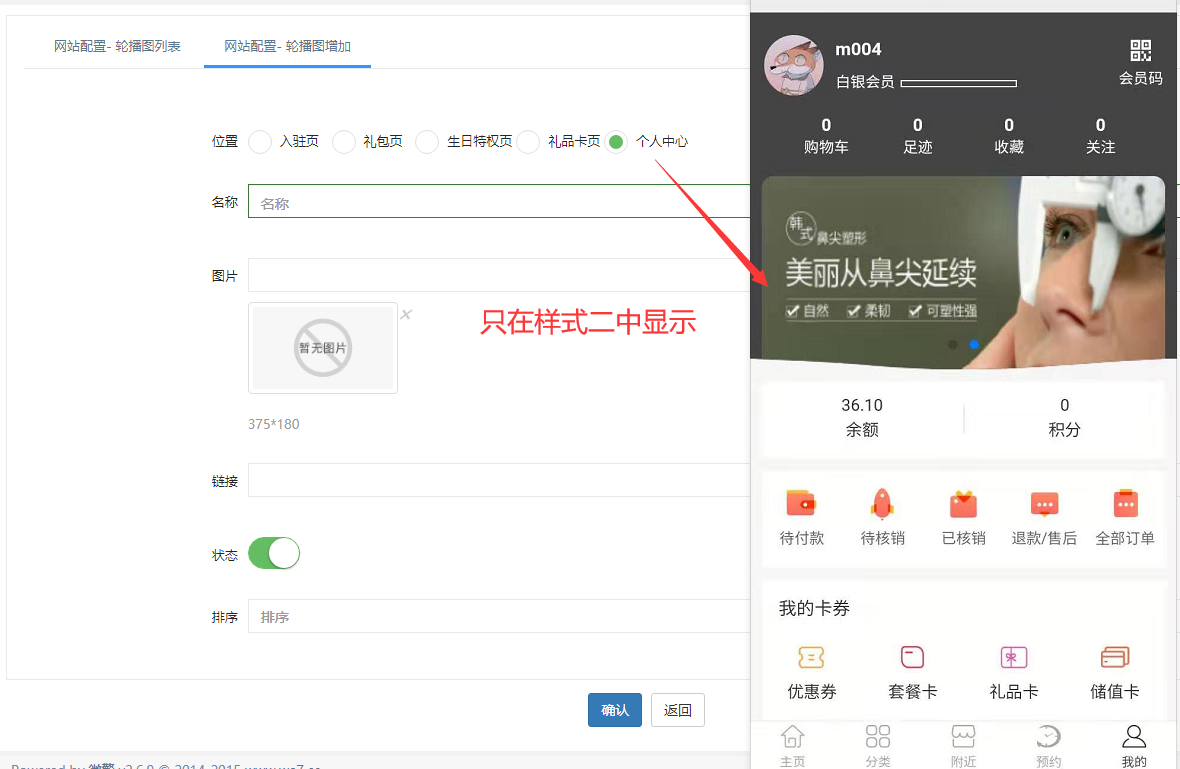Go to 附近 nearby in bottom nav

963,746
